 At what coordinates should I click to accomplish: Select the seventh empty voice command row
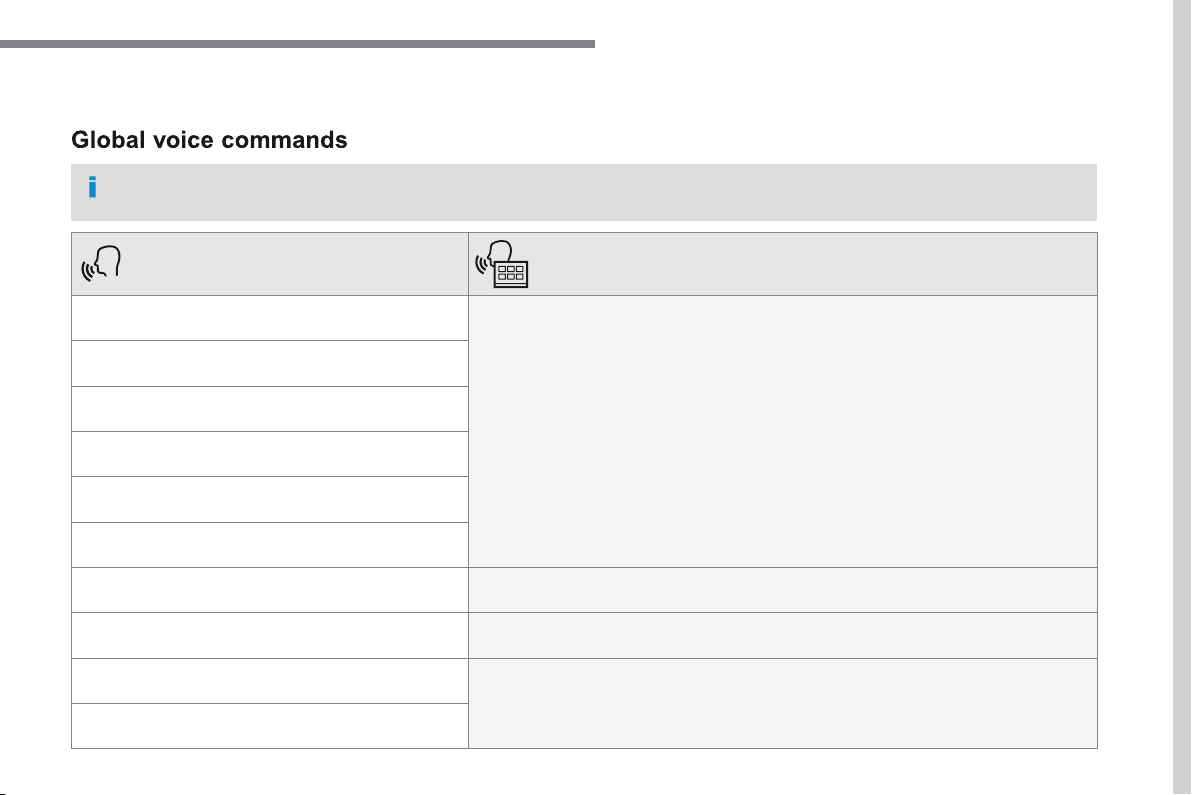270,590
